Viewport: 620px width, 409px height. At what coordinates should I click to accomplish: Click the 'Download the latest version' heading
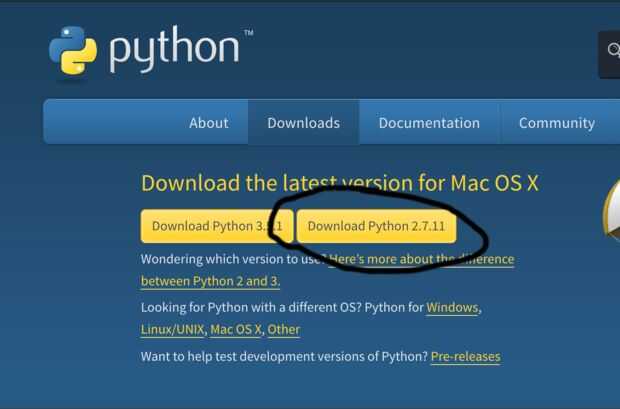coord(340,183)
